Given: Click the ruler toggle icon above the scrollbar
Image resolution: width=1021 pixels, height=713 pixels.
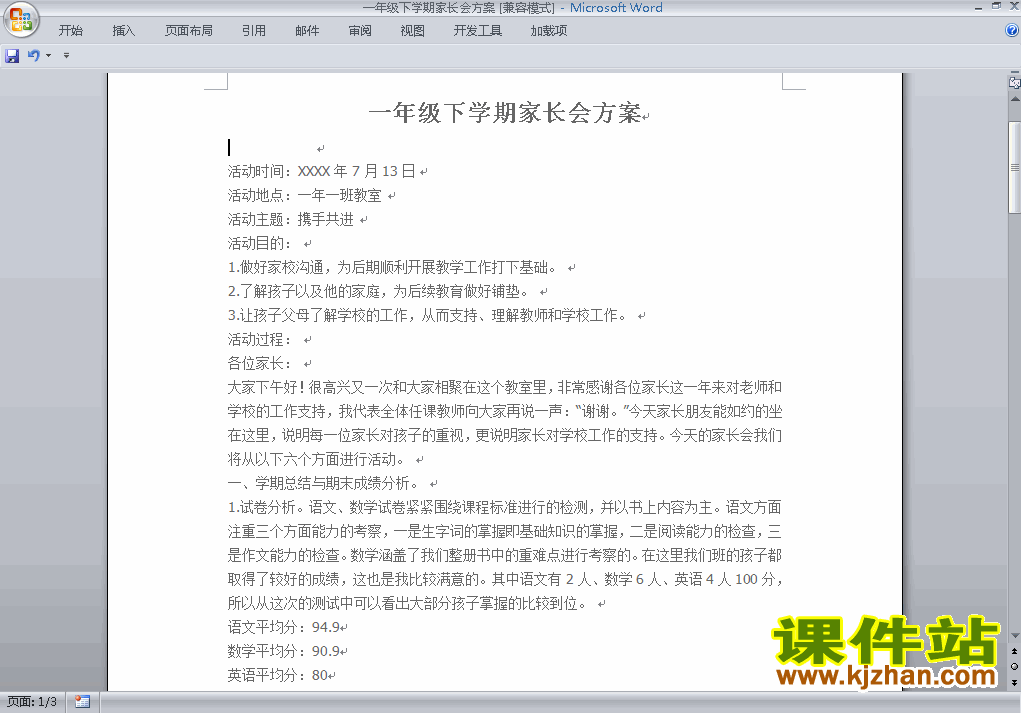Looking at the screenshot, I should 1014,83.
